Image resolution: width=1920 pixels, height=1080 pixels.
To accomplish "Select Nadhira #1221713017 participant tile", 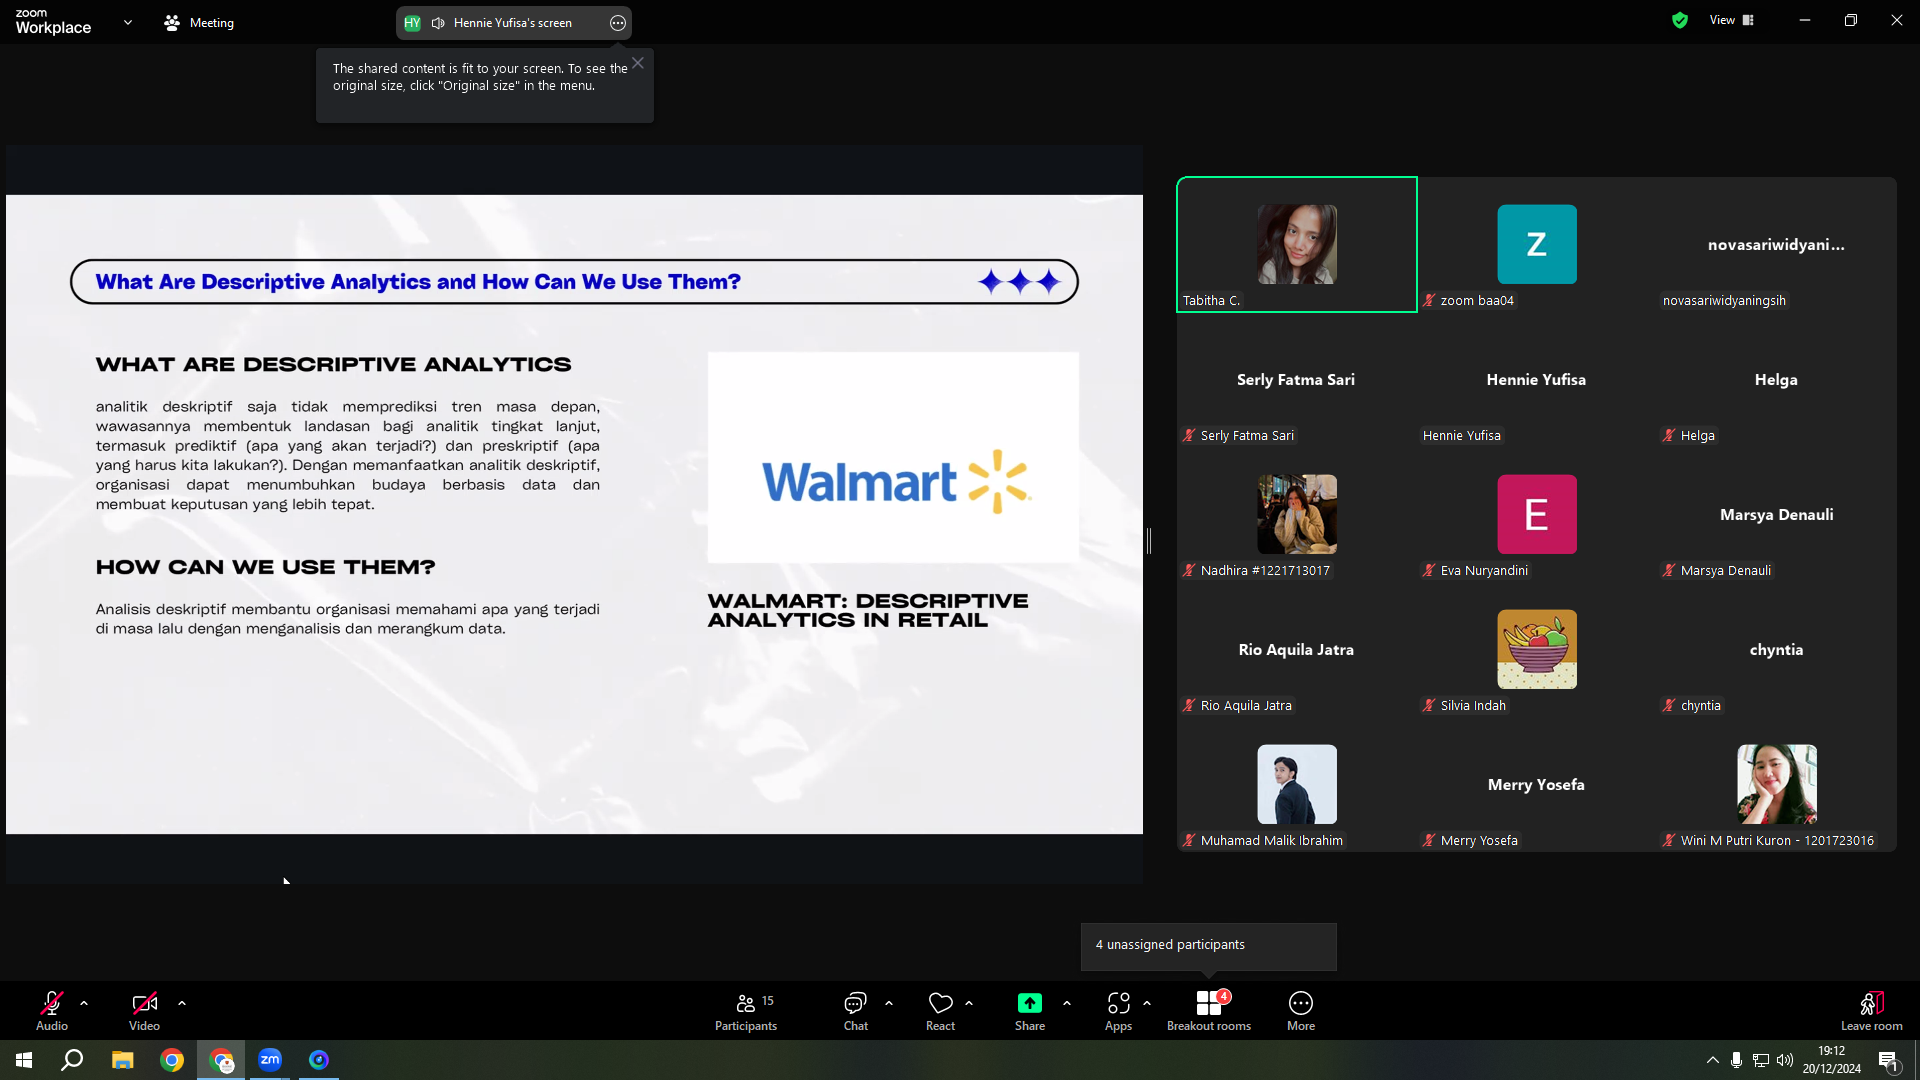I will tap(1297, 514).
